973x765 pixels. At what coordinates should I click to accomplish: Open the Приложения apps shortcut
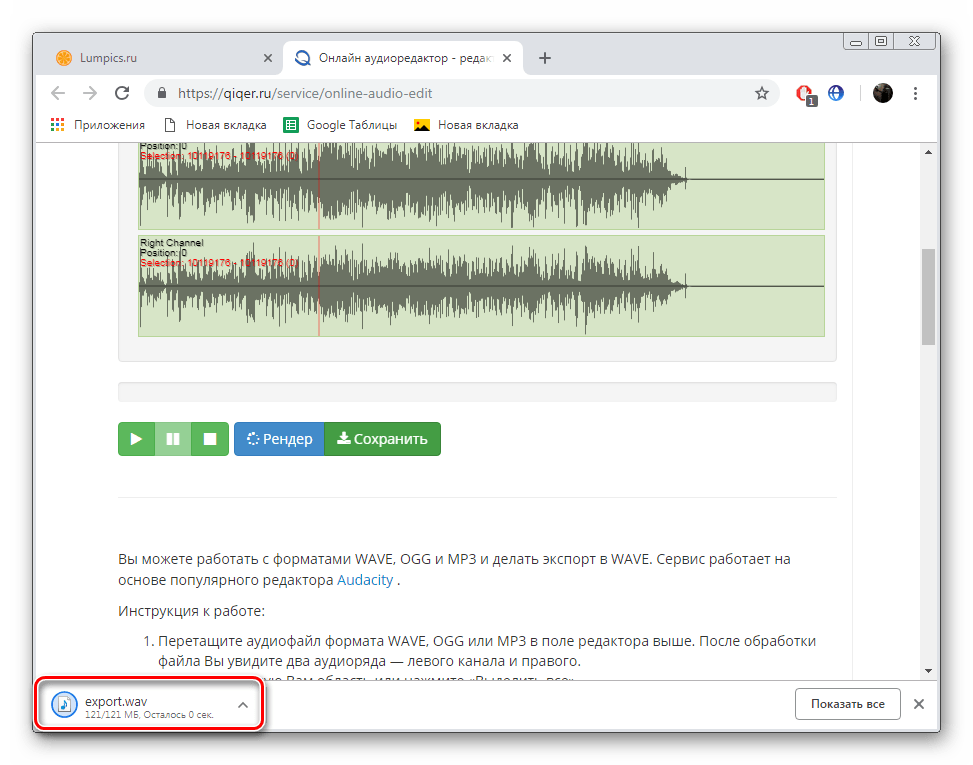point(98,125)
